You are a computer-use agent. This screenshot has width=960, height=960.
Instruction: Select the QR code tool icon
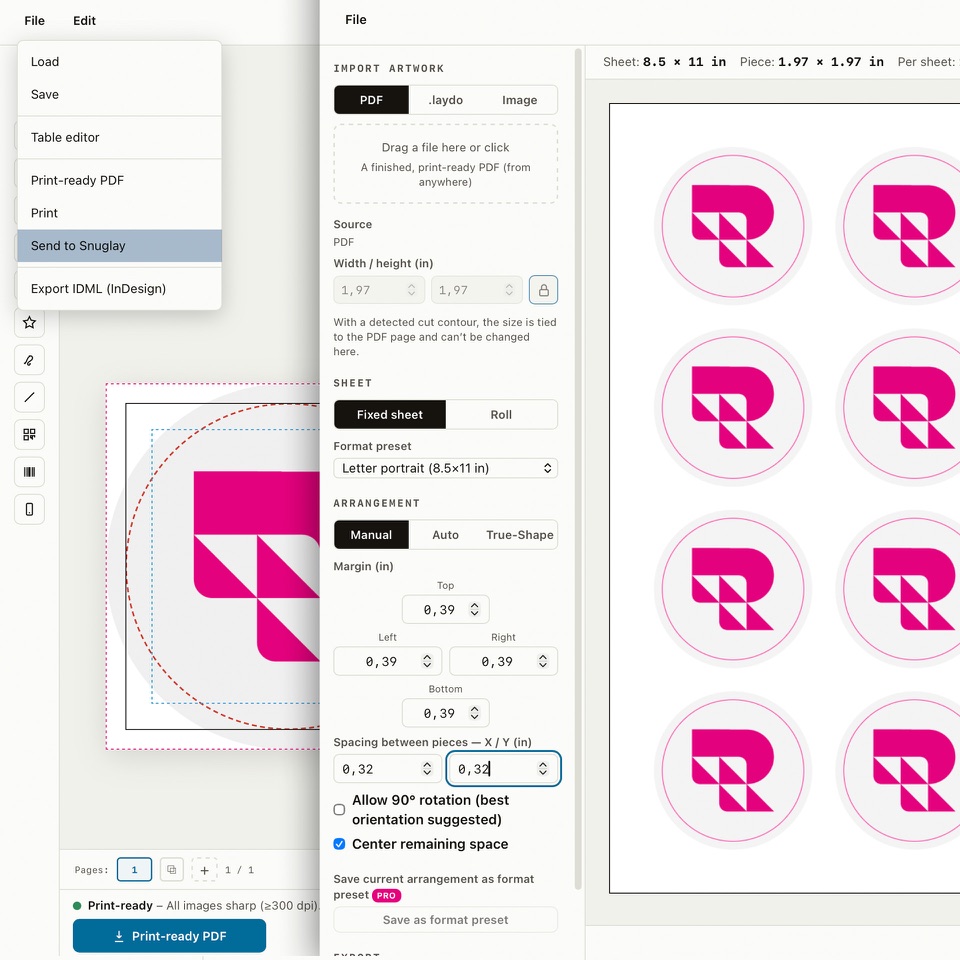click(x=29, y=435)
